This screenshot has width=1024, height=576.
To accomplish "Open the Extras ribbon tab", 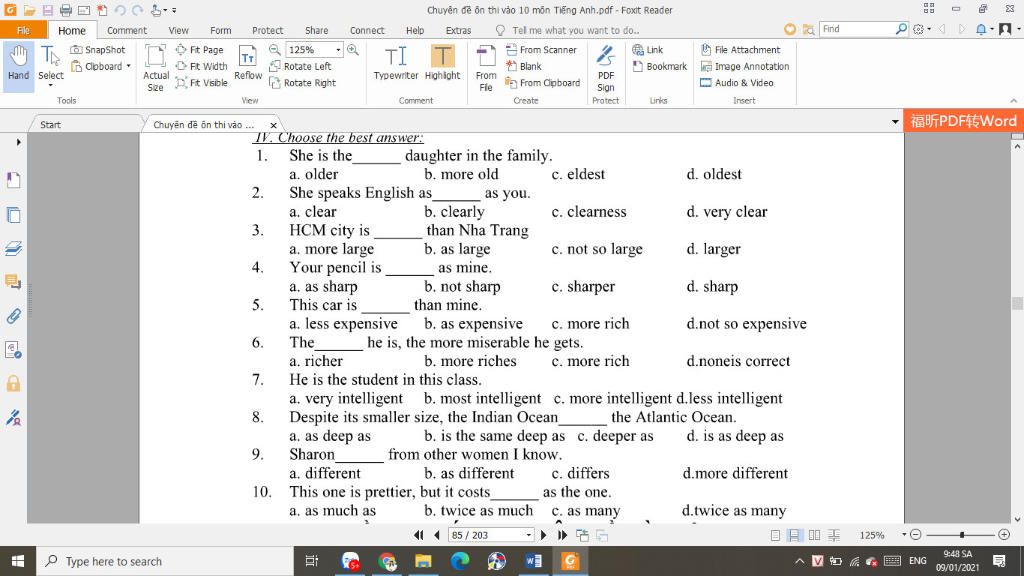I will 458,30.
